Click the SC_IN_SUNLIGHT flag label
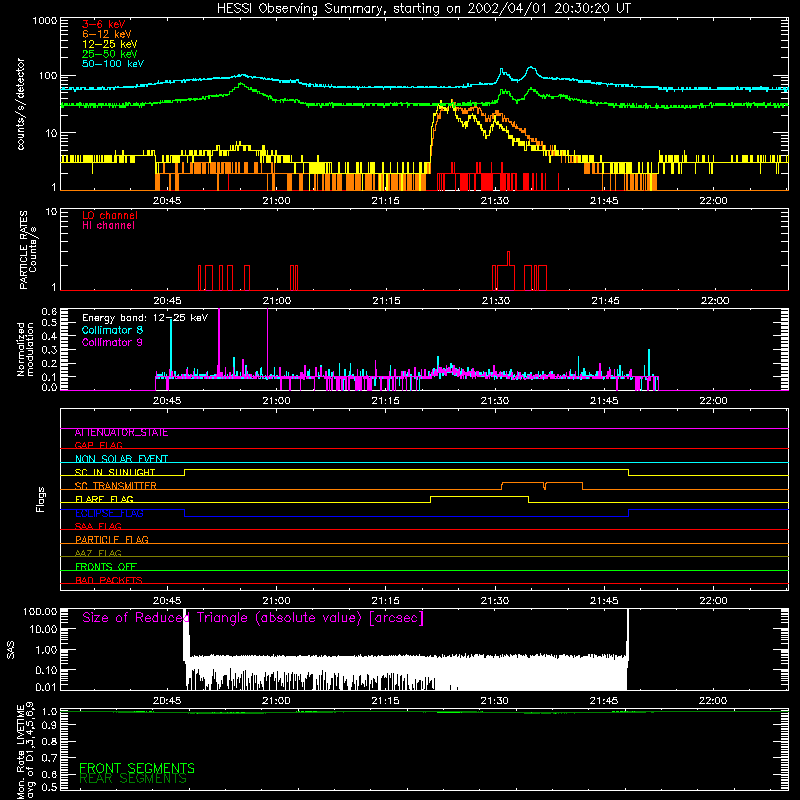Viewport: 800px width, 800px height. [x=115, y=472]
